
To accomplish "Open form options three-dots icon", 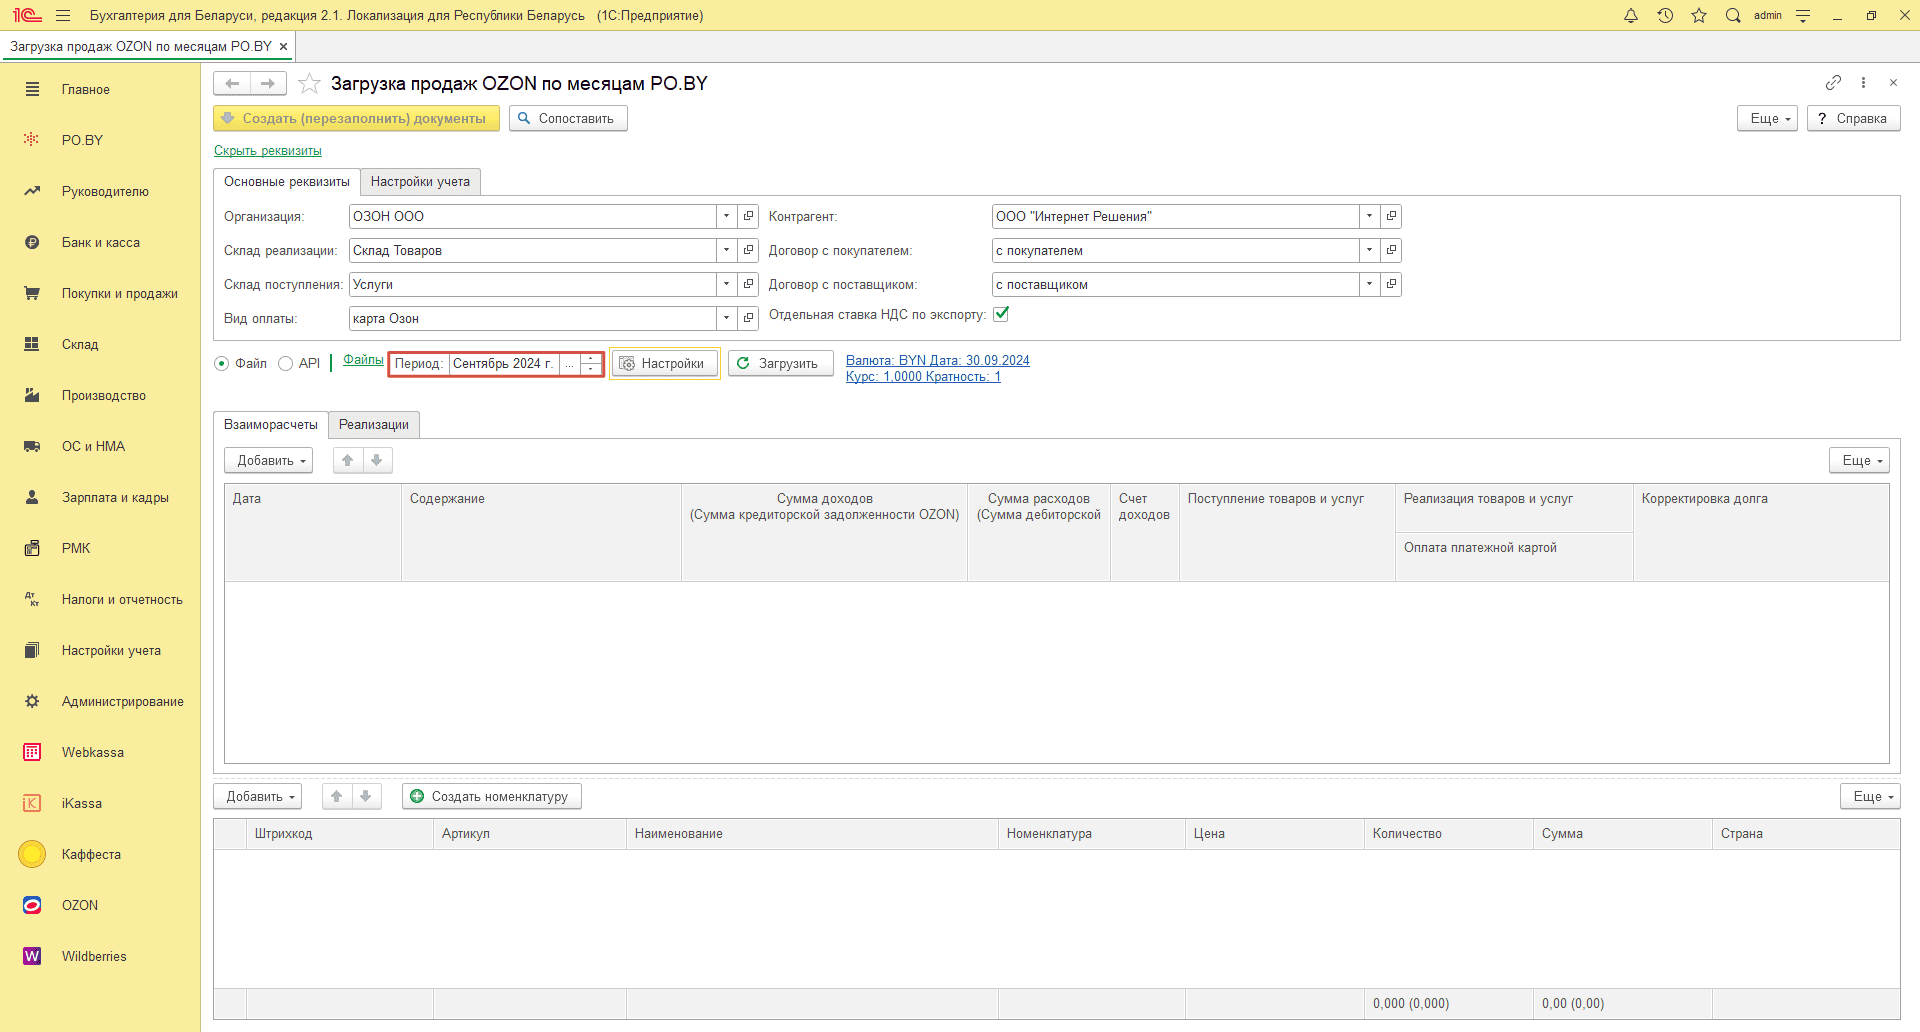I will (x=1863, y=82).
